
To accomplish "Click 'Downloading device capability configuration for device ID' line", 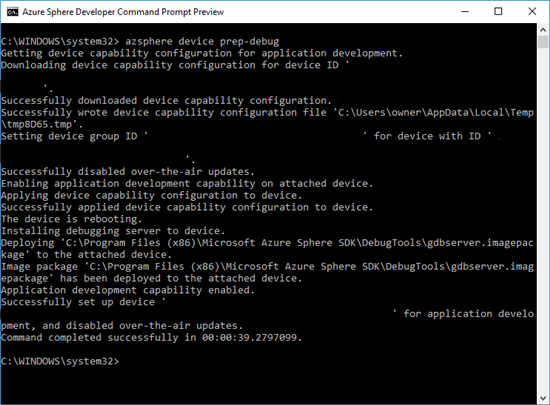I will tap(175, 65).
